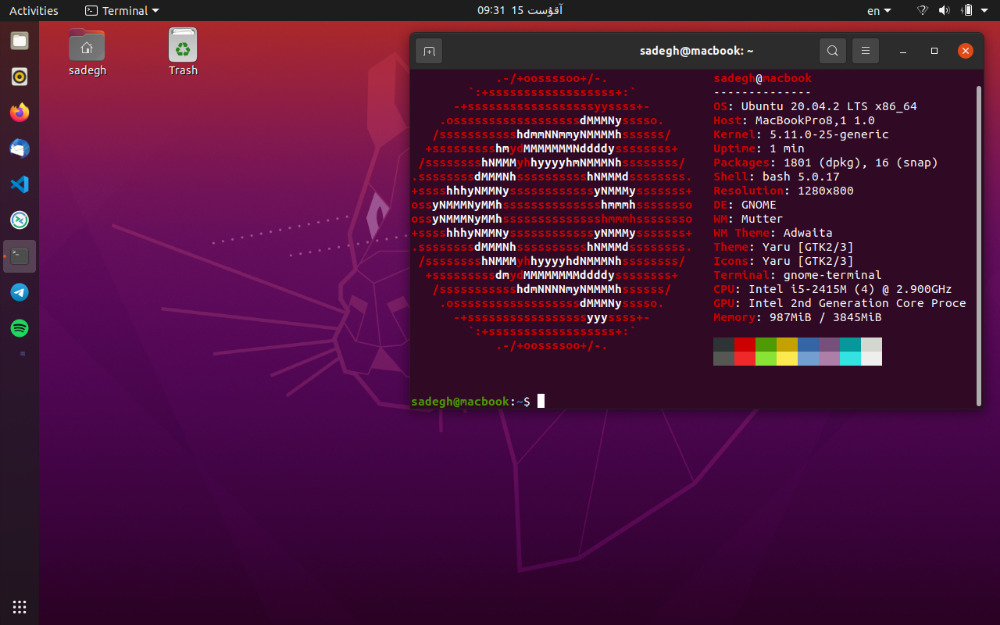
Task: Open the Files app in the dock
Action: tap(19, 41)
